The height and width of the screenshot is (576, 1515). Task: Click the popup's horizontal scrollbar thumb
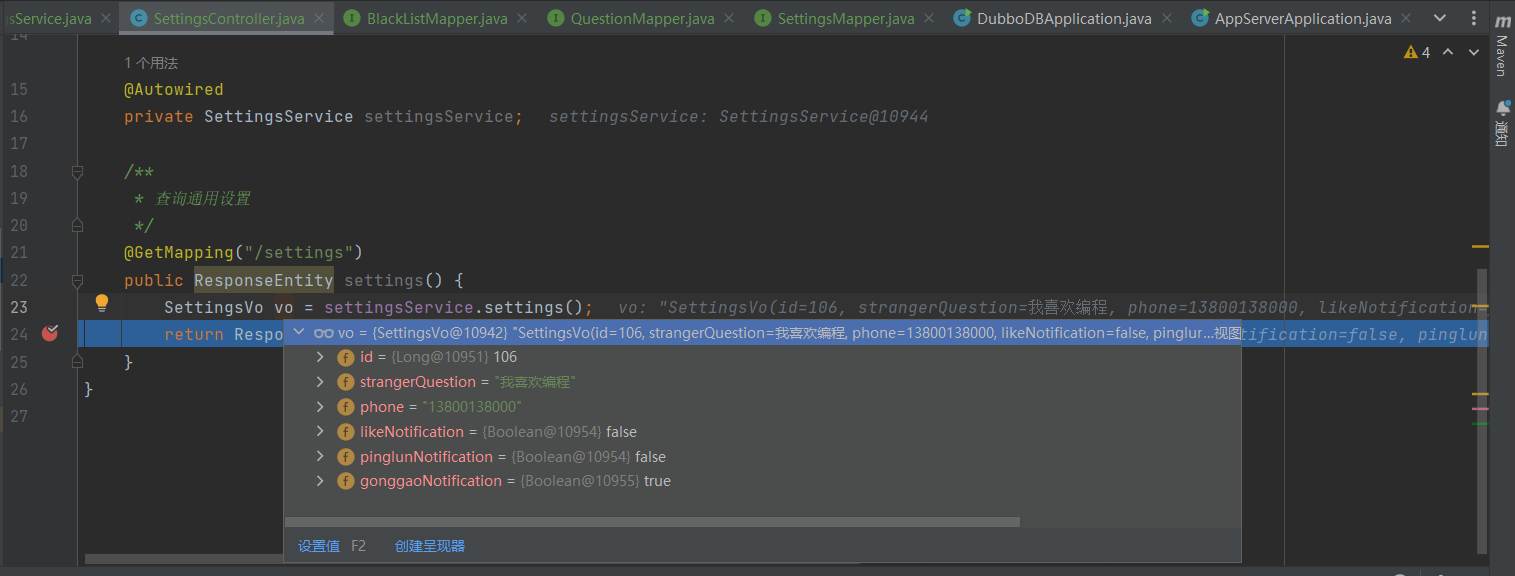(x=652, y=522)
